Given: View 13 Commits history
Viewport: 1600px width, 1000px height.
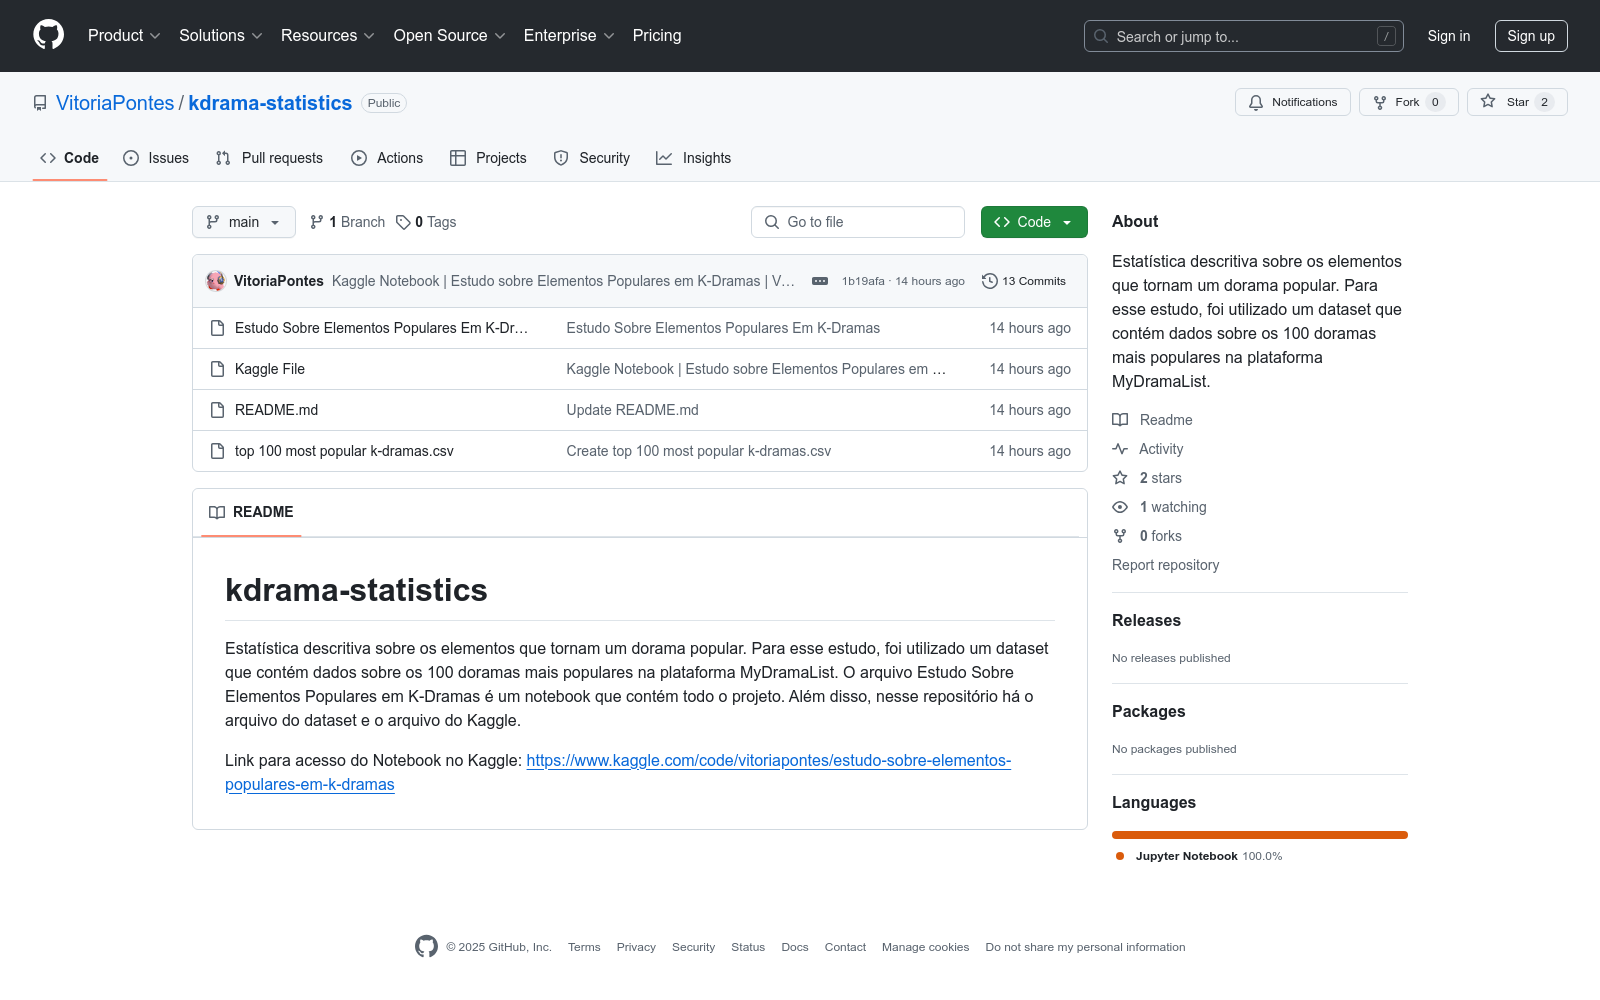Looking at the screenshot, I should (1024, 281).
